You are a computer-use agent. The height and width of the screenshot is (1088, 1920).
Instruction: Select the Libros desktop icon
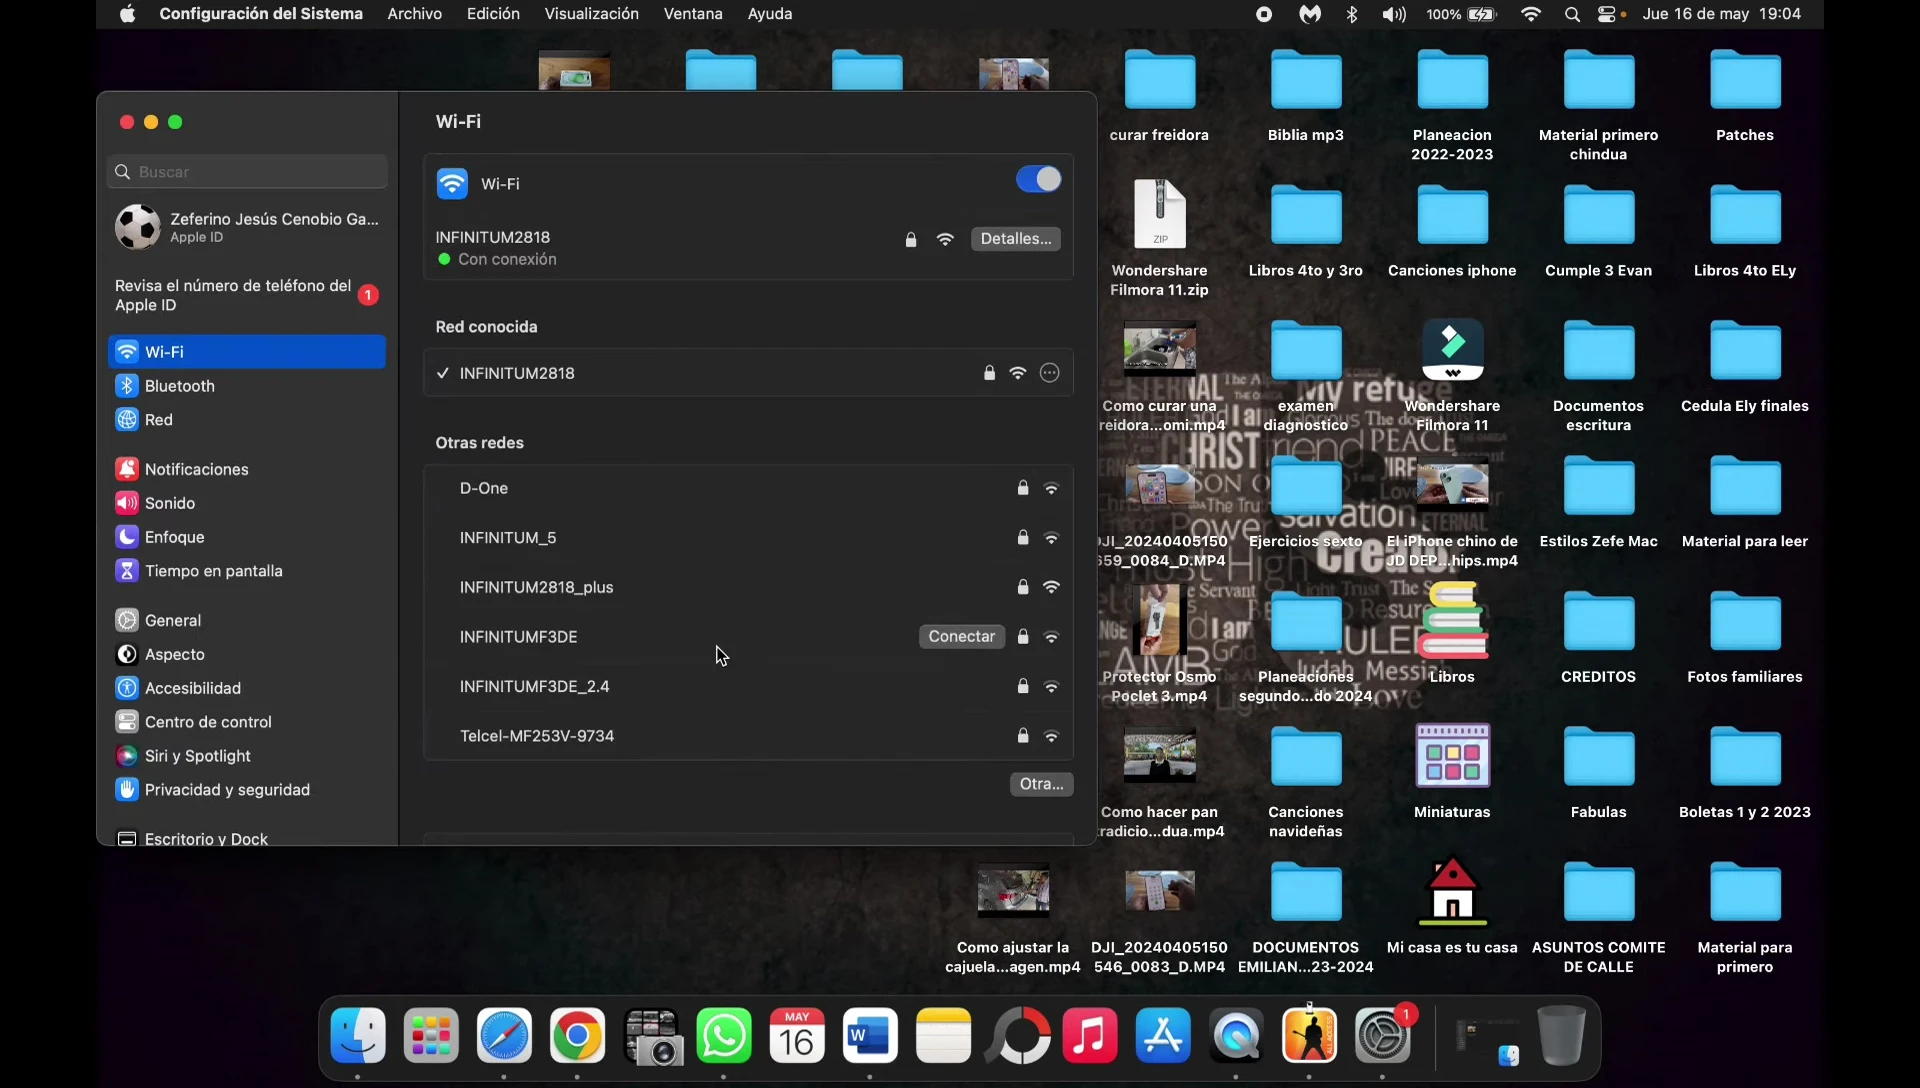coord(1452,634)
